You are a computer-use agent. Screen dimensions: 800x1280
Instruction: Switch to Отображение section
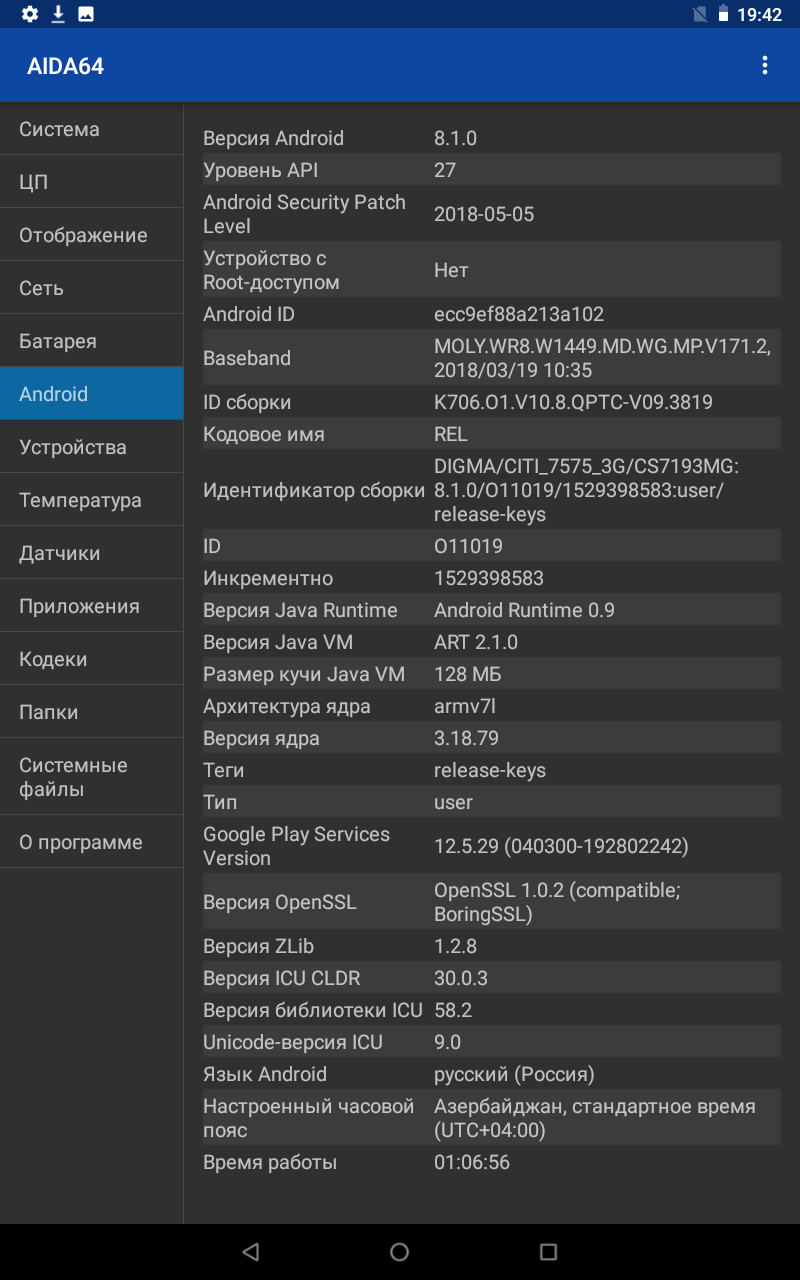coord(92,235)
